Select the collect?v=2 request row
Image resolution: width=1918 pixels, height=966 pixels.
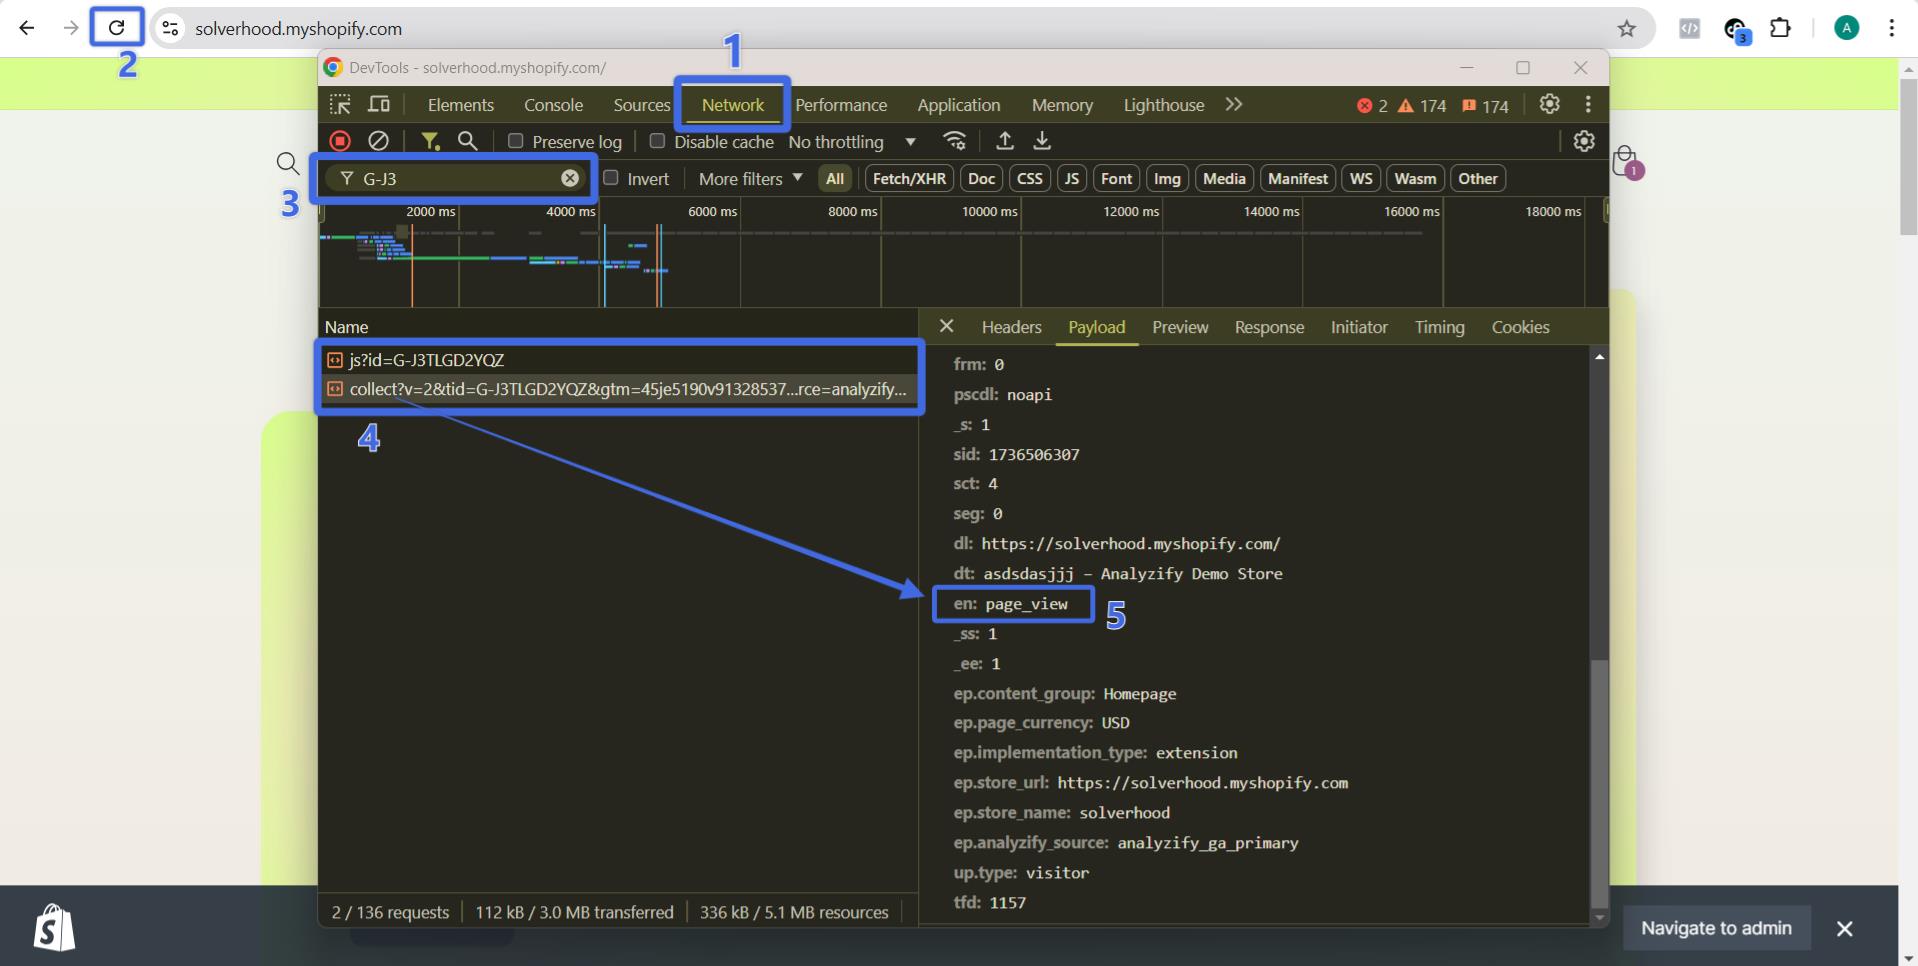618,389
